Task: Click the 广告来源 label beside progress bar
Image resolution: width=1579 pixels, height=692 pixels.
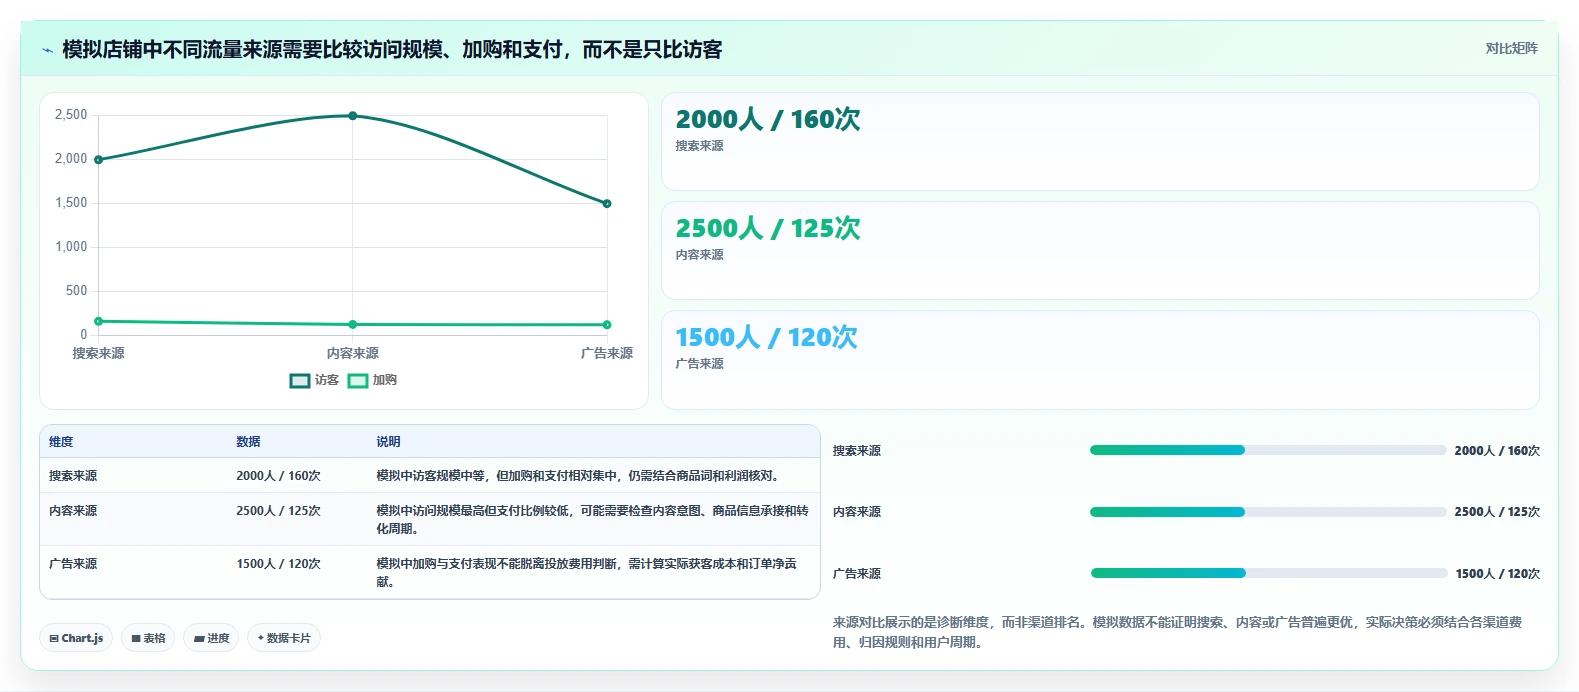Action: click(857, 574)
